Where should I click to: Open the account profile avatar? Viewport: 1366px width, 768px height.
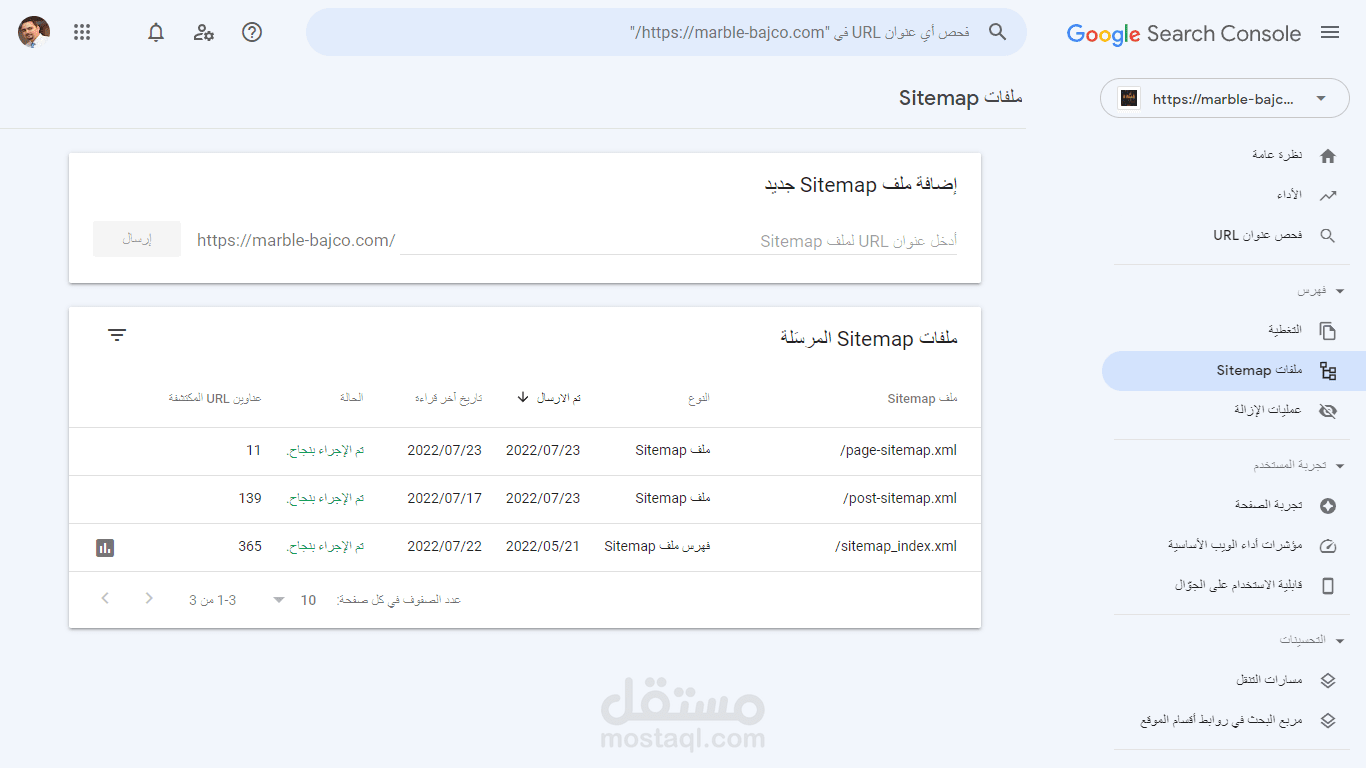34,32
